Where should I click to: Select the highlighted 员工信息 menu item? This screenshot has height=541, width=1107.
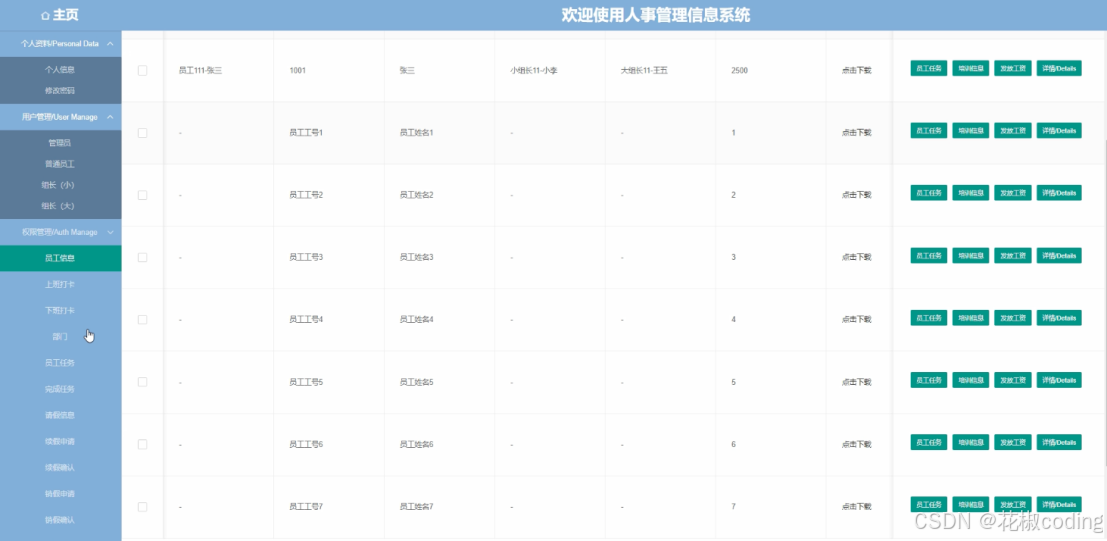tap(60, 258)
